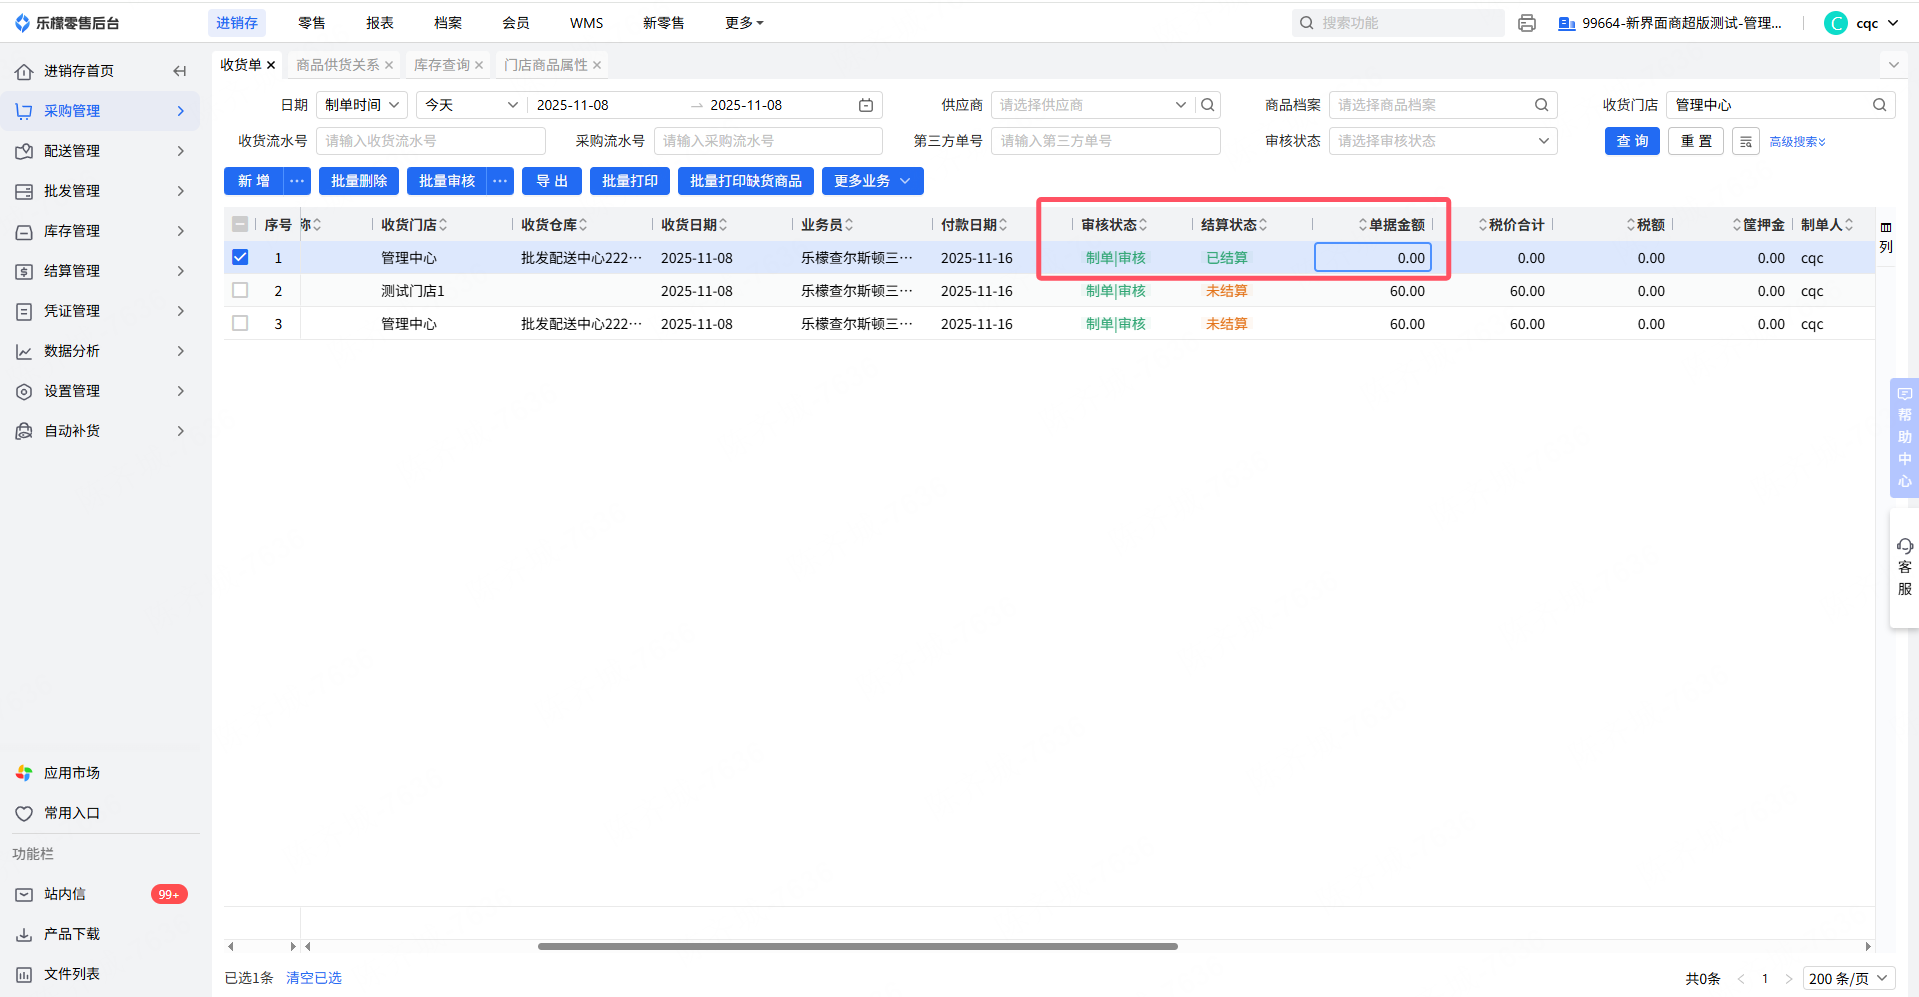Open 进销存首页 home icon
The image size is (1919, 997).
coord(24,71)
